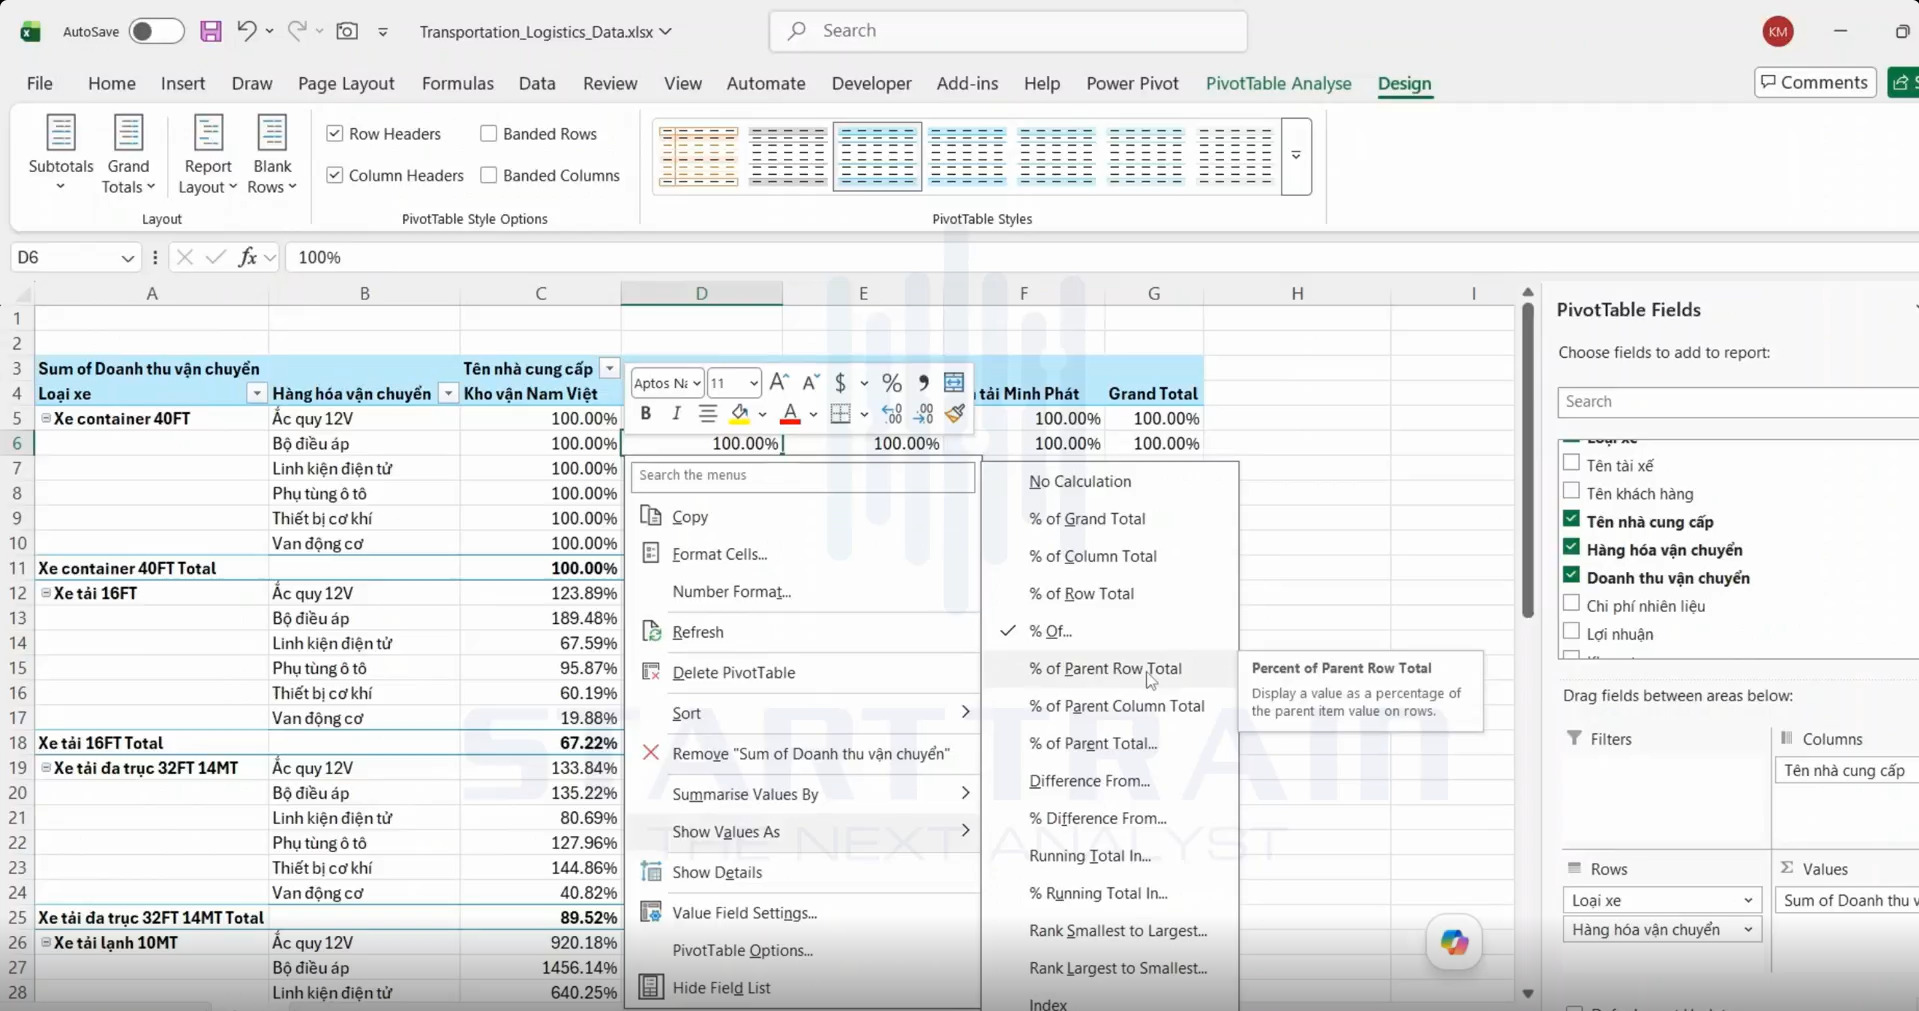The height and width of the screenshot is (1011, 1919).
Task: Open Value Field Settings from context menu
Action: (x=744, y=912)
